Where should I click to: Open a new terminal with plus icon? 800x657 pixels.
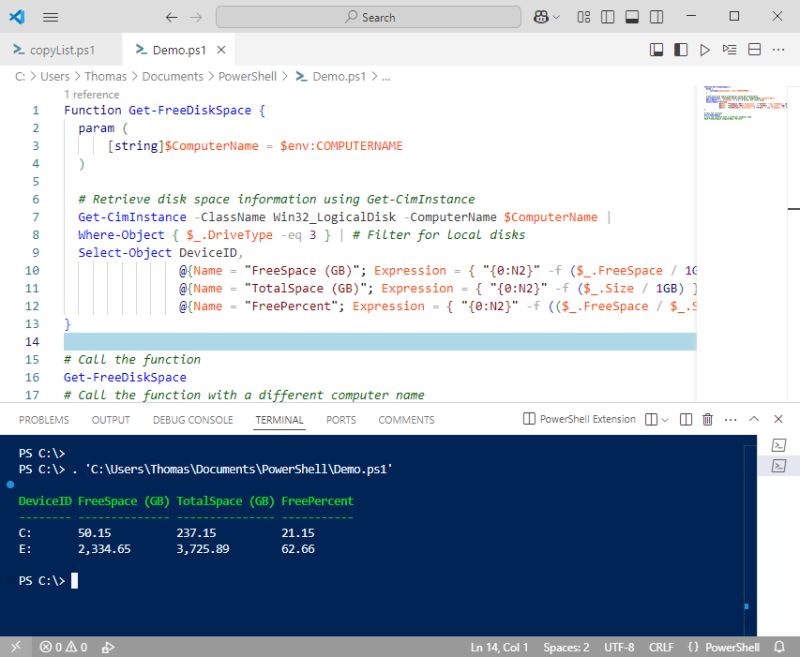point(650,419)
